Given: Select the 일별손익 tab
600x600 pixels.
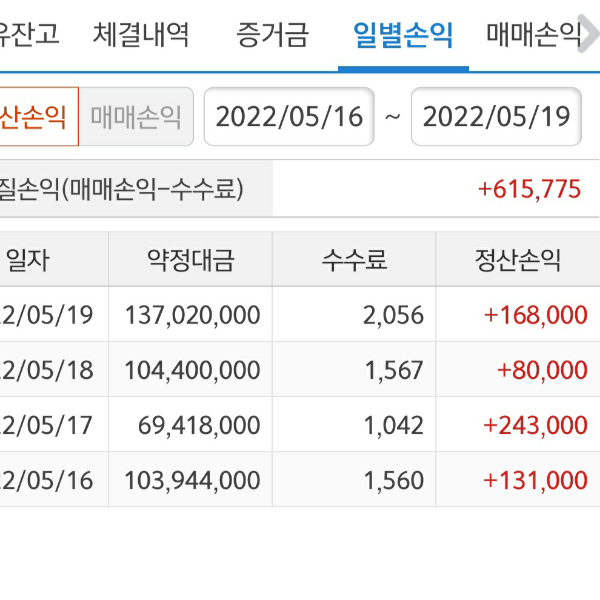Looking at the screenshot, I should [x=403, y=35].
